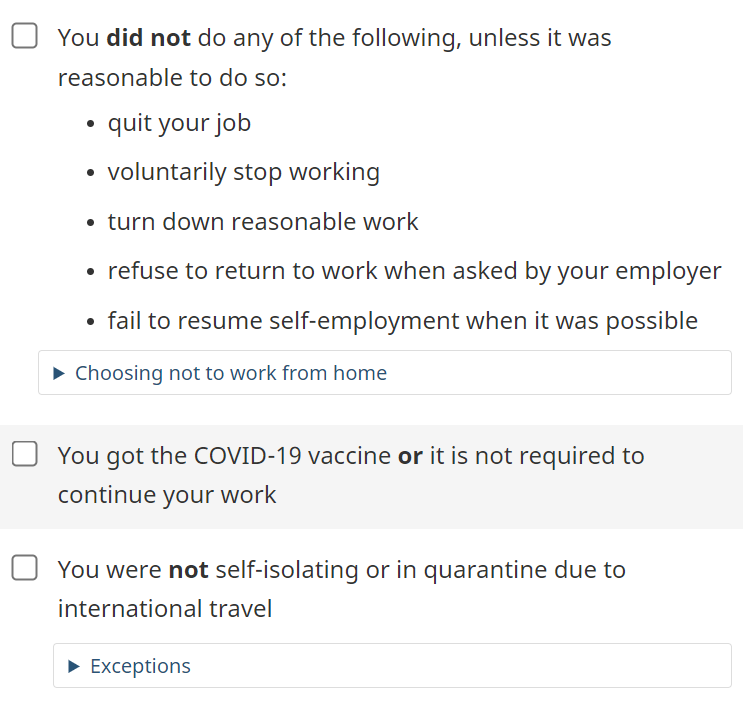
Task: Click the 'voluntarily stop working' bullet item
Action: 243,172
